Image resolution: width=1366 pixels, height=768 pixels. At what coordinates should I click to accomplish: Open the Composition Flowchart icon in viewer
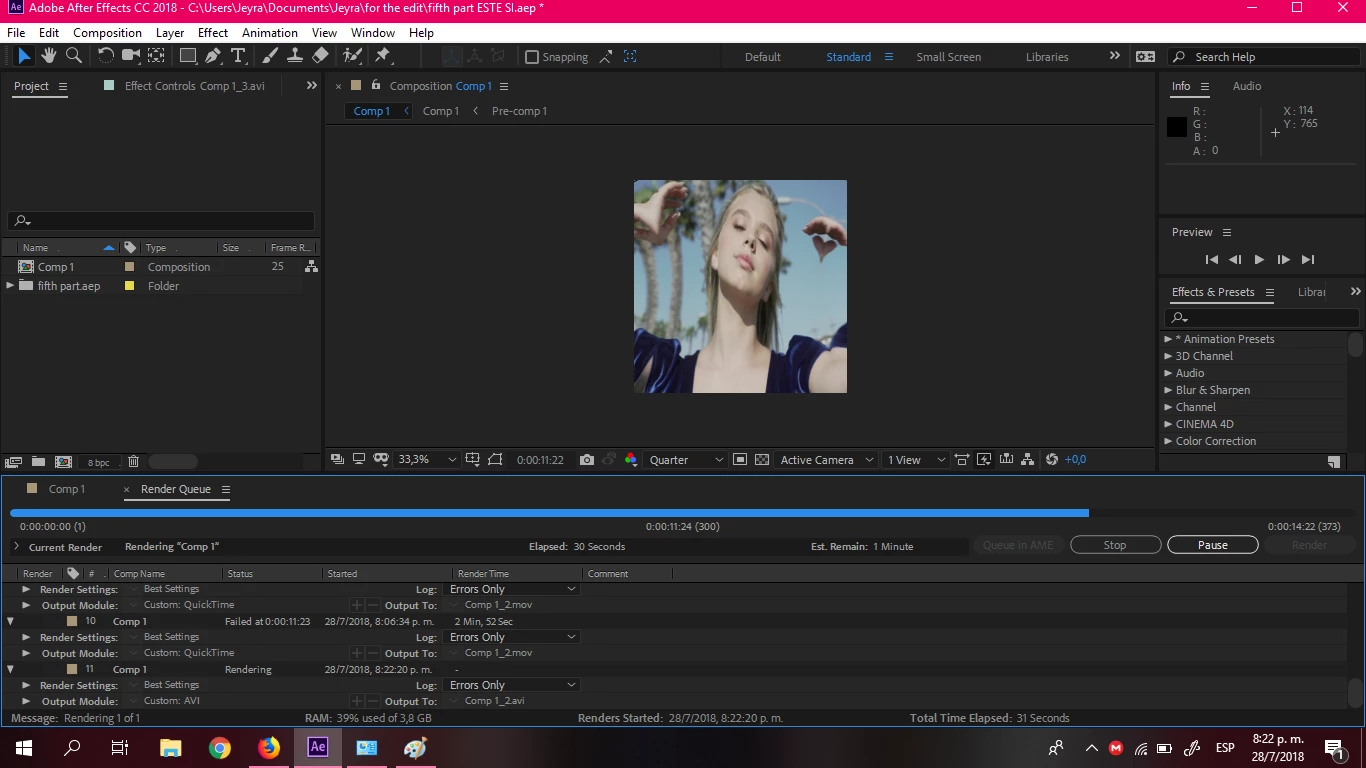(x=1028, y=460)
